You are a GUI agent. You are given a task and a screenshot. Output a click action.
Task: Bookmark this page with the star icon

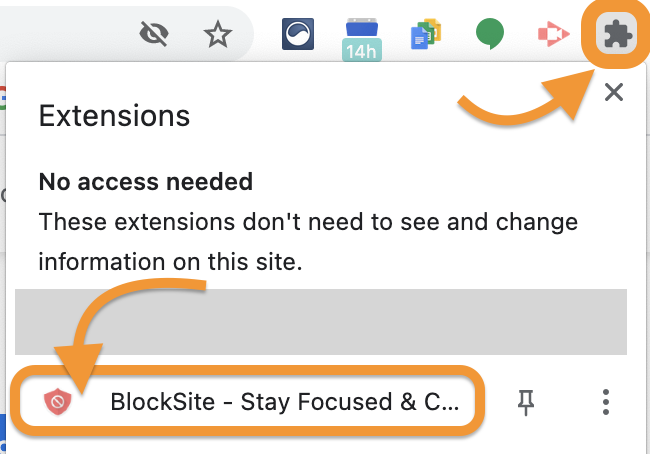(x=216, y=35)
